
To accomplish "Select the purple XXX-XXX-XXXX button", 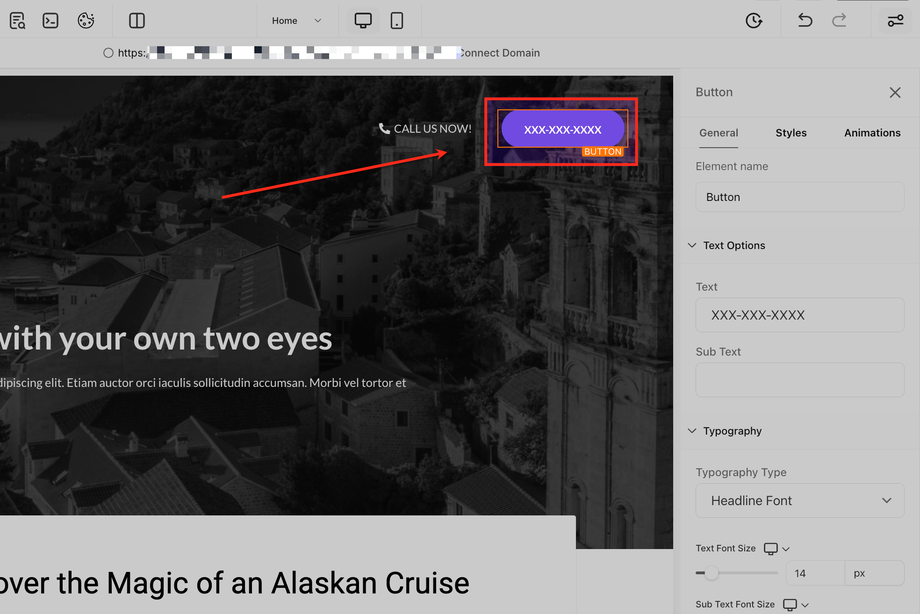I will tap(563, 130).
